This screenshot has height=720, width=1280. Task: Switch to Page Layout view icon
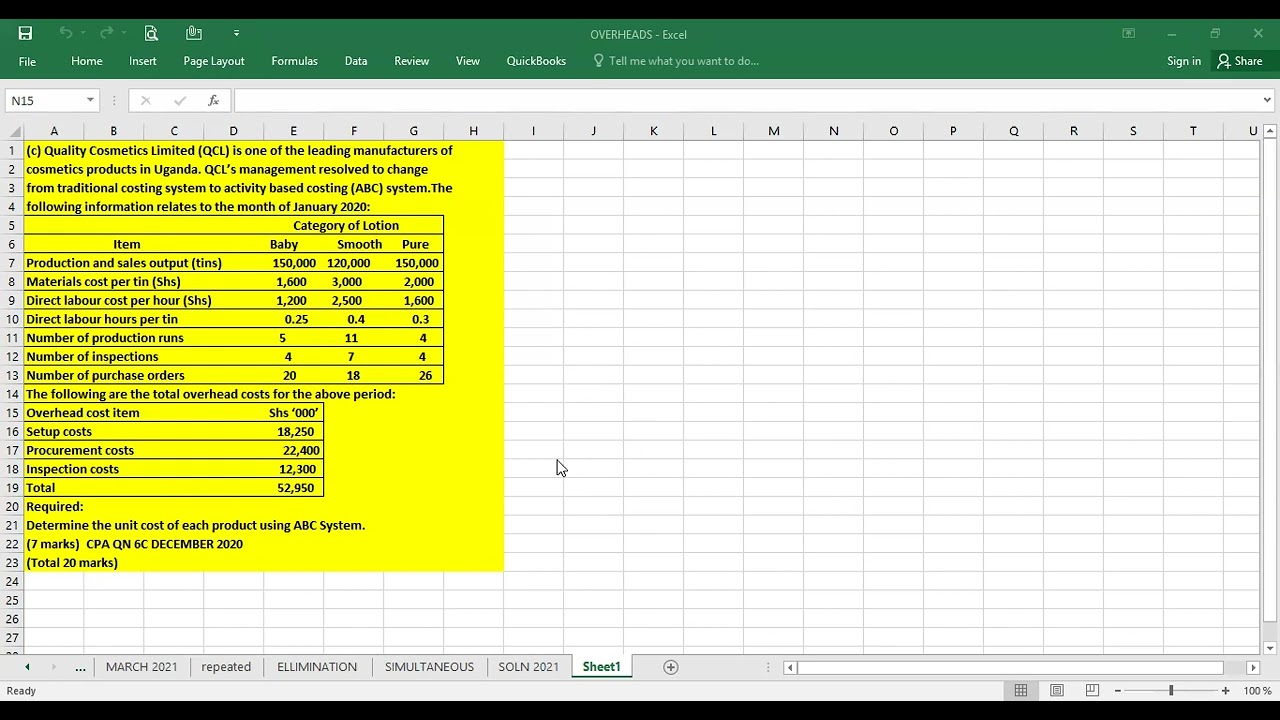point(1057,690)
